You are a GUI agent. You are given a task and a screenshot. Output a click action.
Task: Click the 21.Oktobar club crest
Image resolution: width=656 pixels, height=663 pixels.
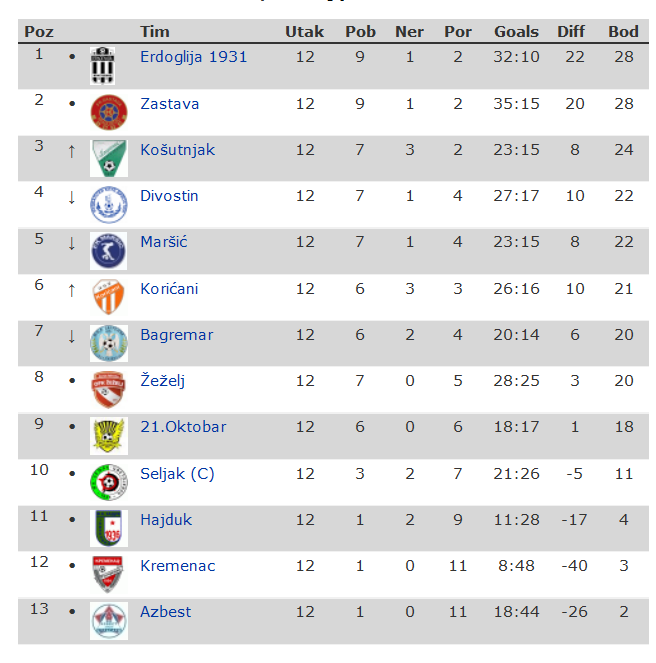click(x=106, y=435)
